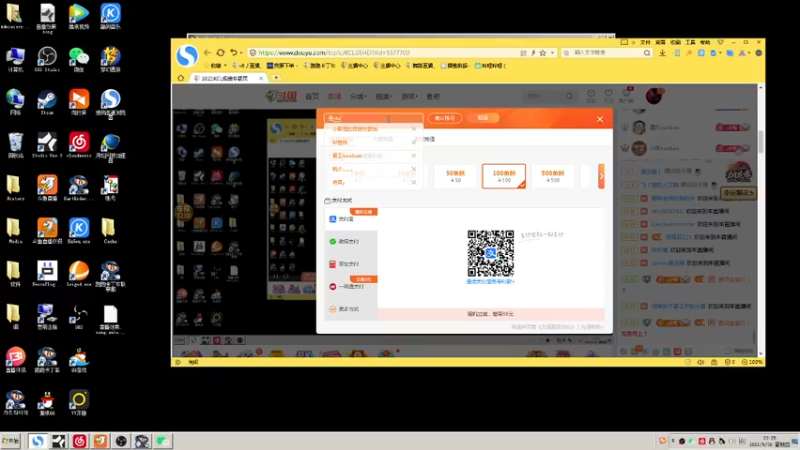The image size is (800, 450).
Task: Select the 100 fish fins option
Action: [504, 176]
